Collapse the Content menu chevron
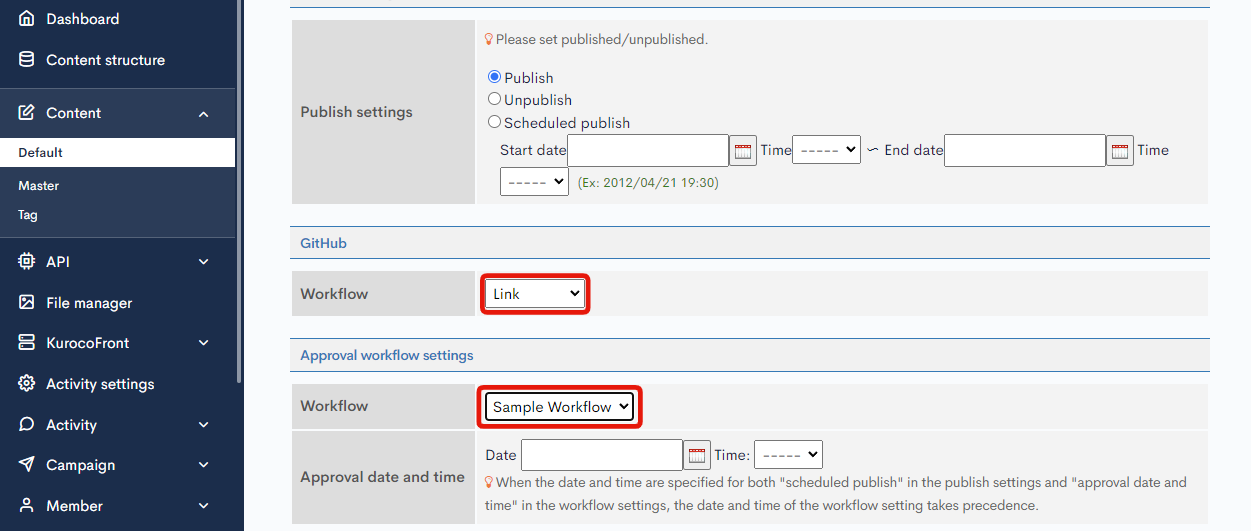This screenshot has width=1251, height=531. coord(204,114)
